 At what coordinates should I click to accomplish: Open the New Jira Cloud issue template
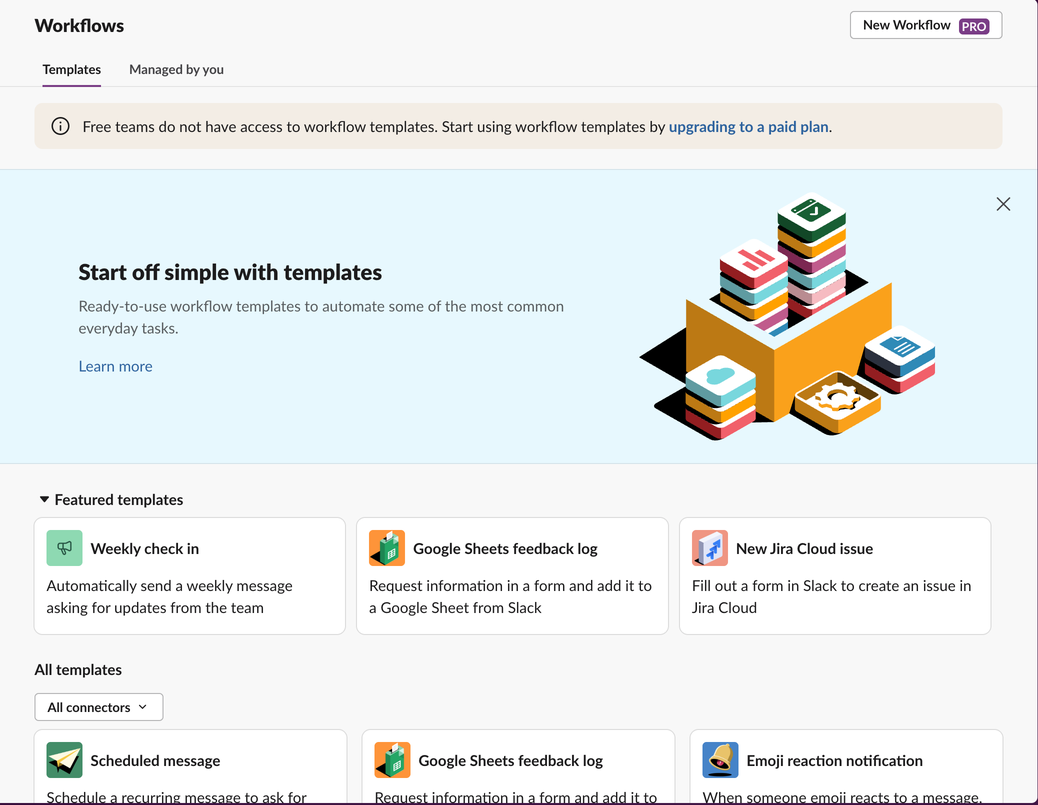coord(835,576)
